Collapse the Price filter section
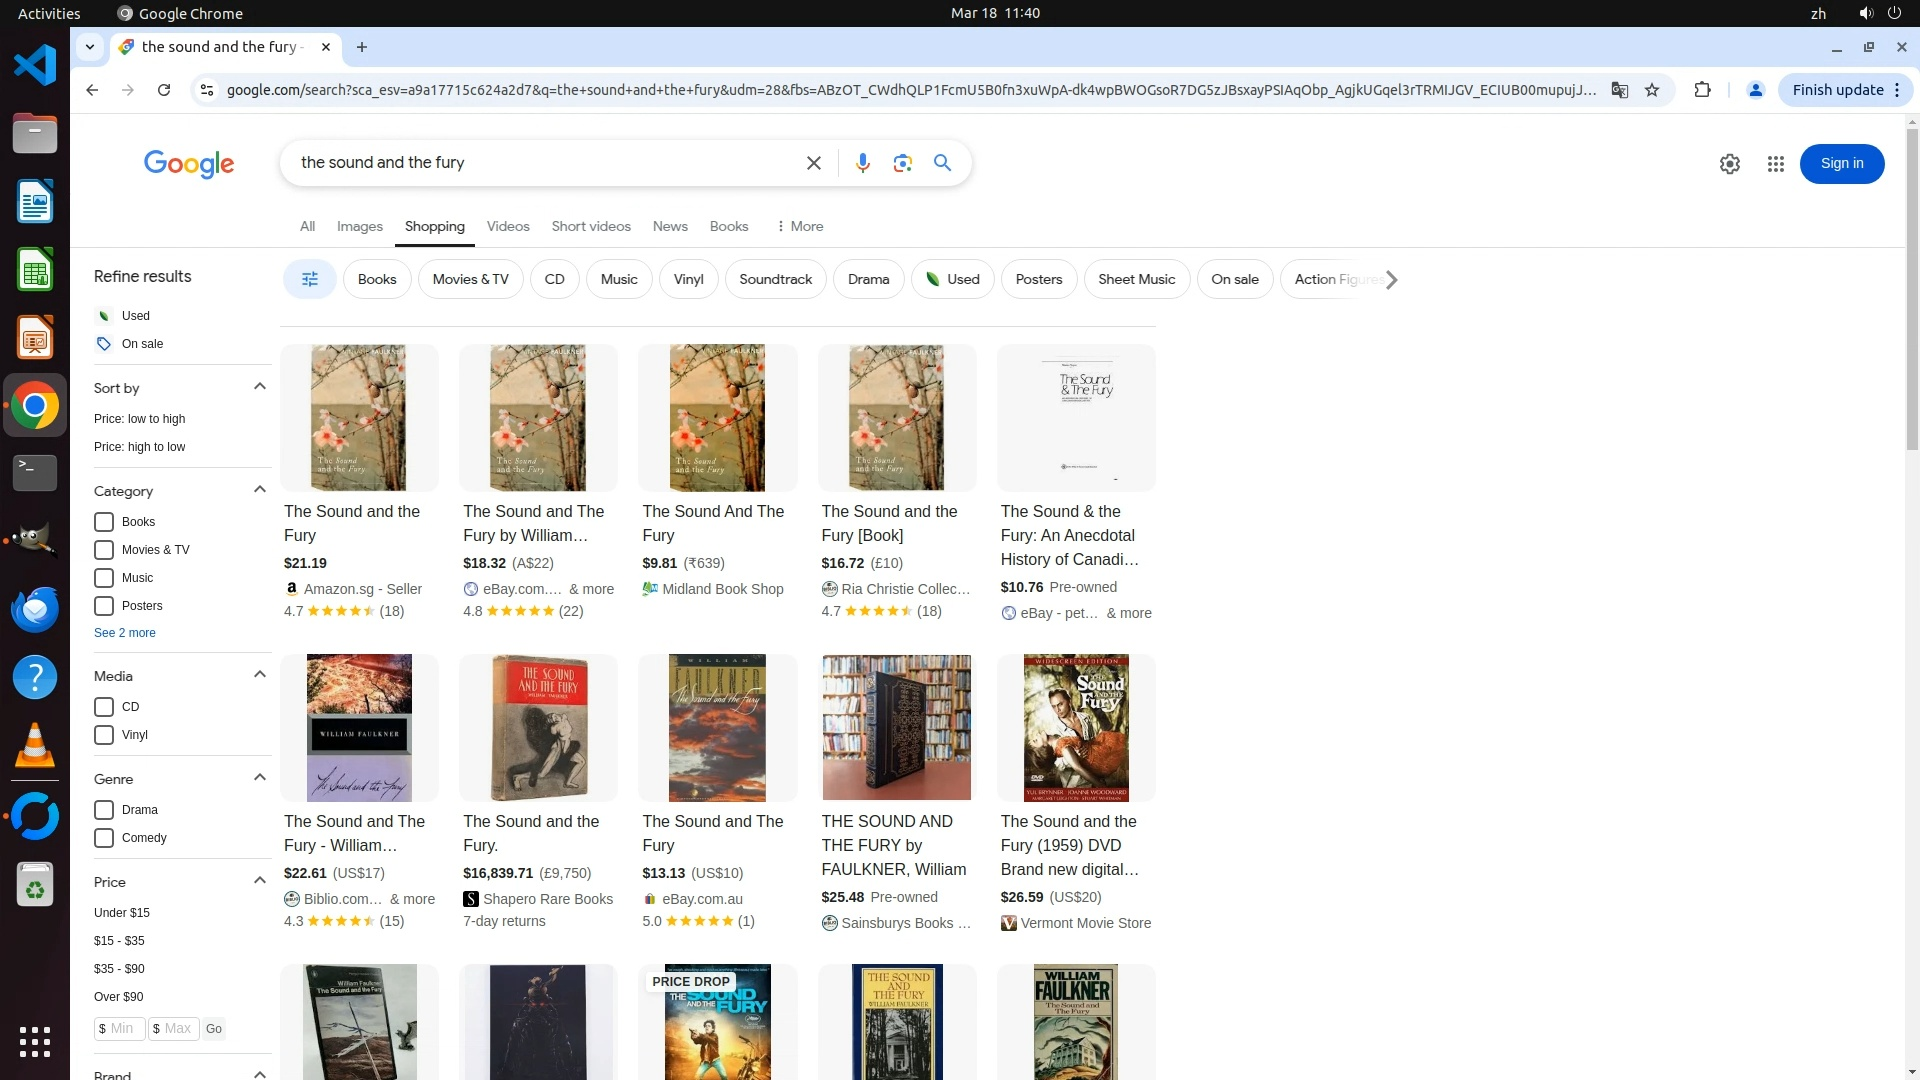Image resolution: width=1920 pixels, height=1080 pixels. pyautogui.click(x=260, y=881)
